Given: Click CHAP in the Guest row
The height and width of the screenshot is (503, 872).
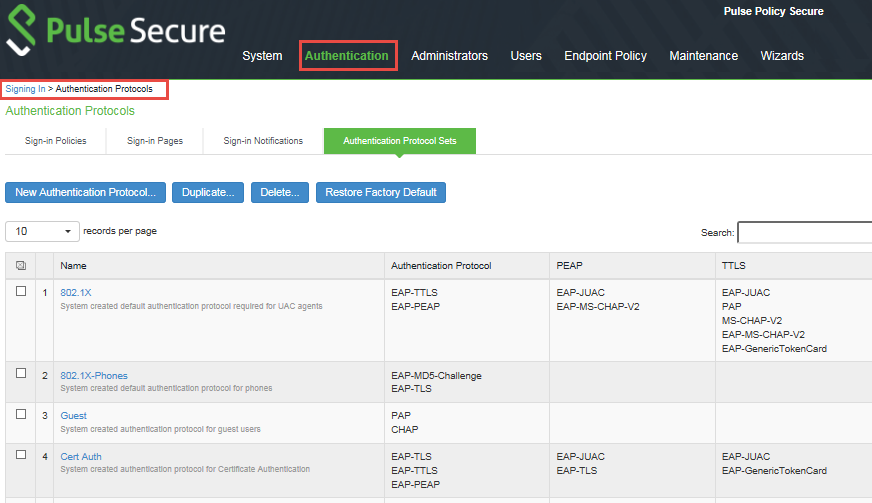Looking at the screenshot, I should click(x=404, y=430).
